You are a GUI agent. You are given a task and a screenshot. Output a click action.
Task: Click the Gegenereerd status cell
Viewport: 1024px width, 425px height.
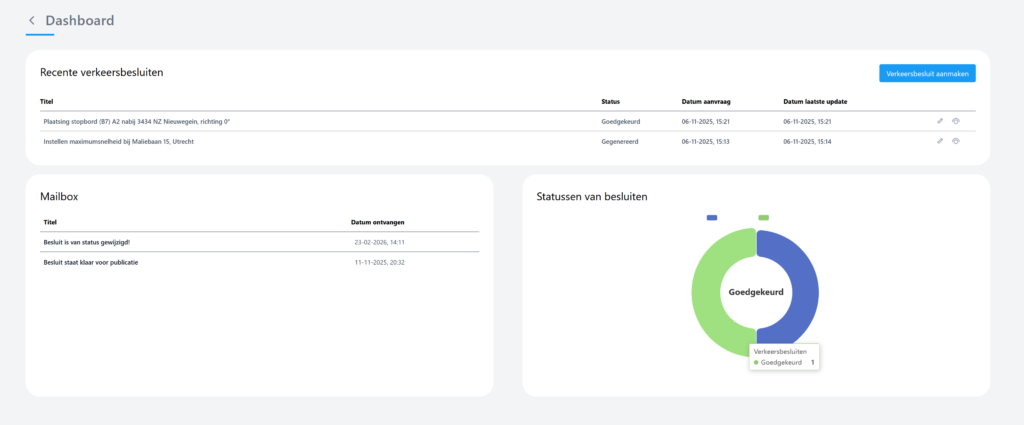tap(620, 141)
